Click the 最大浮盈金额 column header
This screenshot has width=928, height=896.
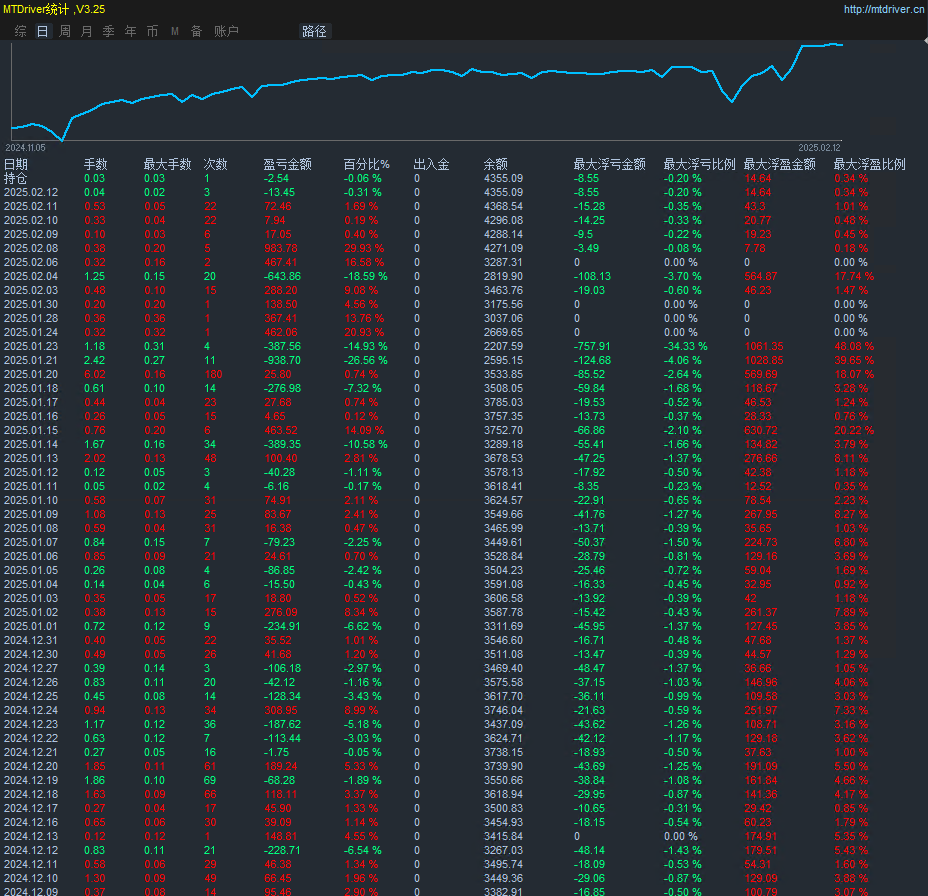coord(779,165)
